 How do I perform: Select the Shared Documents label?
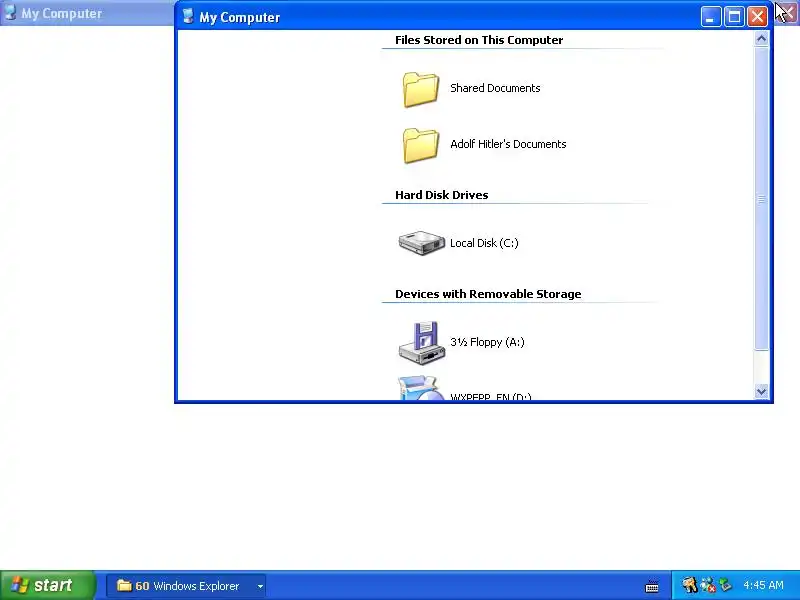[x=495, y=88]
